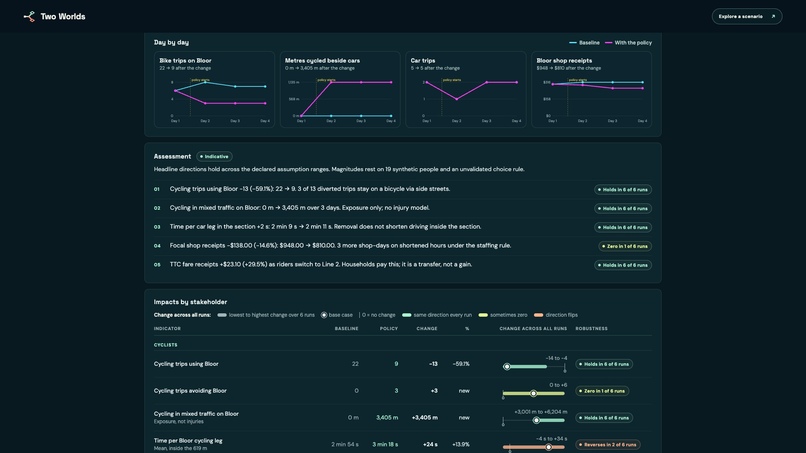Open the Bloor shop receipts chart
Screen dimensions: 806x453
click(591, 89)
